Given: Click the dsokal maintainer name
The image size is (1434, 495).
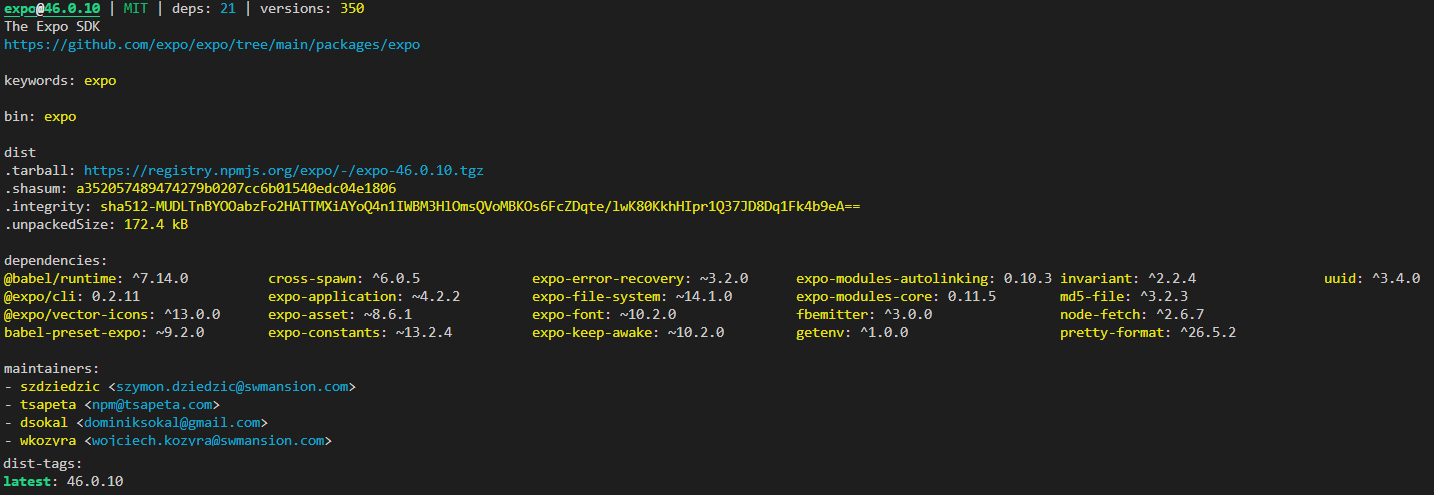Looking at the screenshot, I should [x=44, y=423].
